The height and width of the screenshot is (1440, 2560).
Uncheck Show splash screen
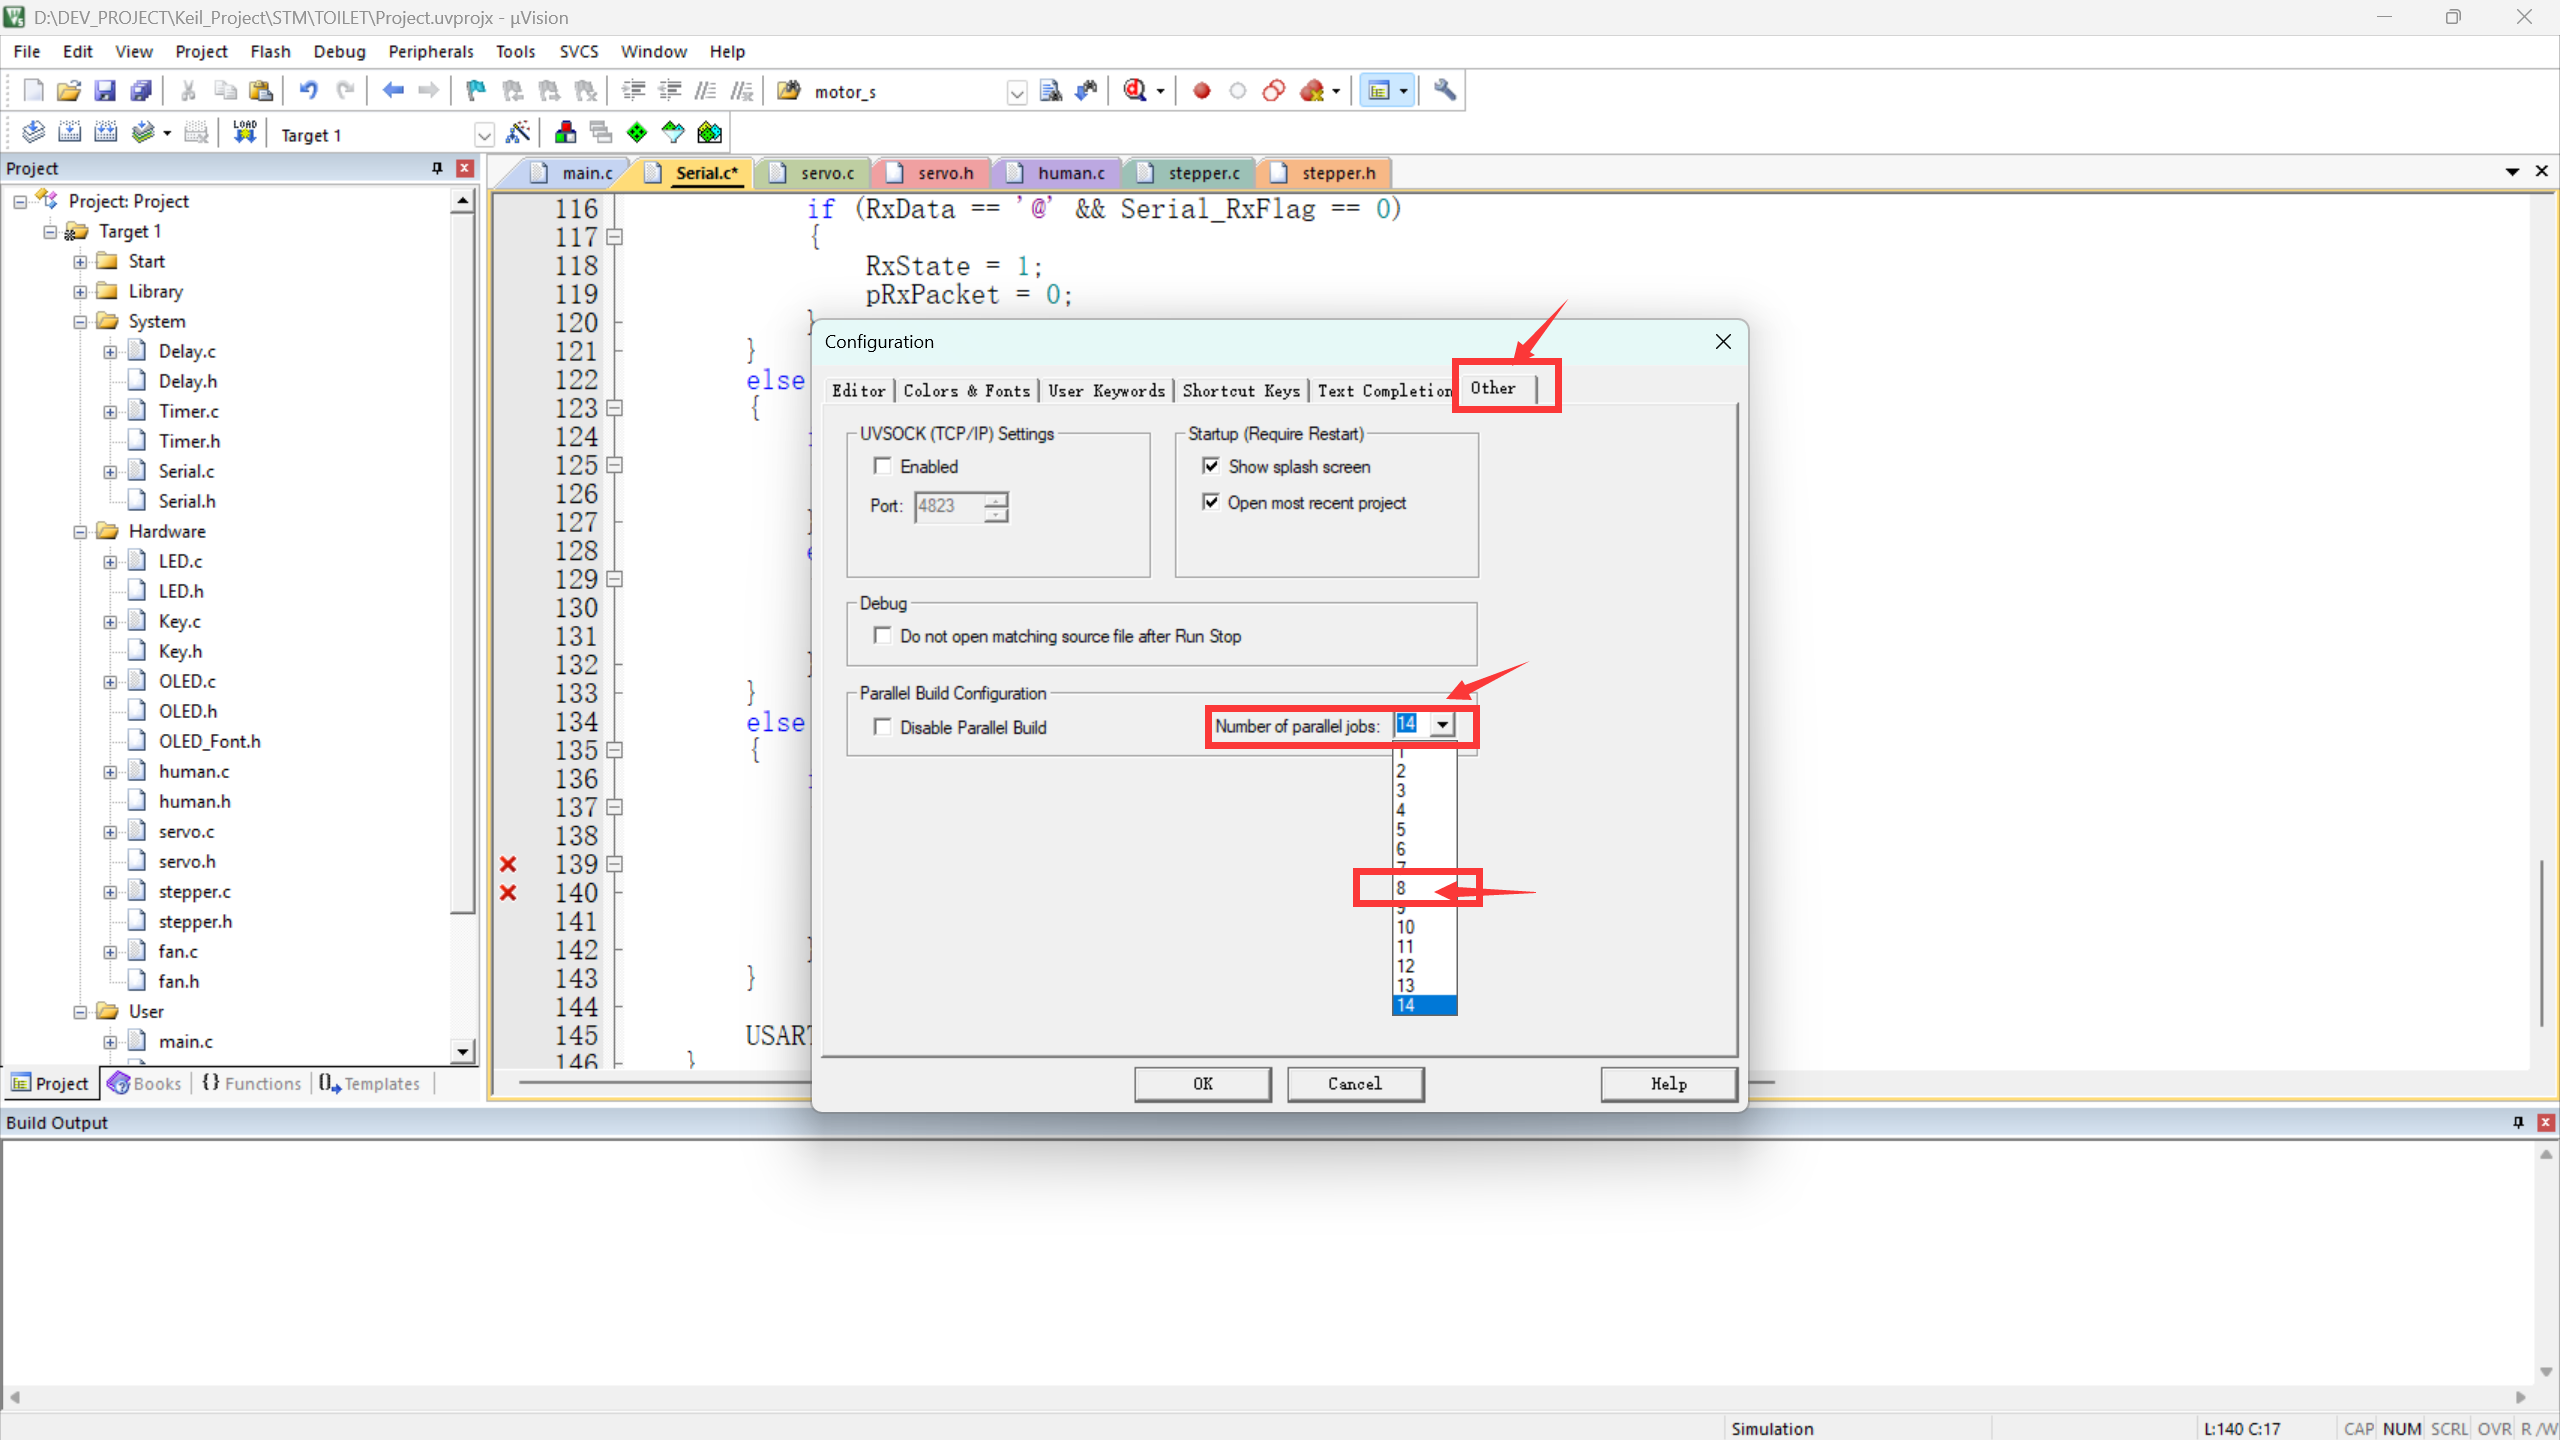click(x=1210, y=466)
